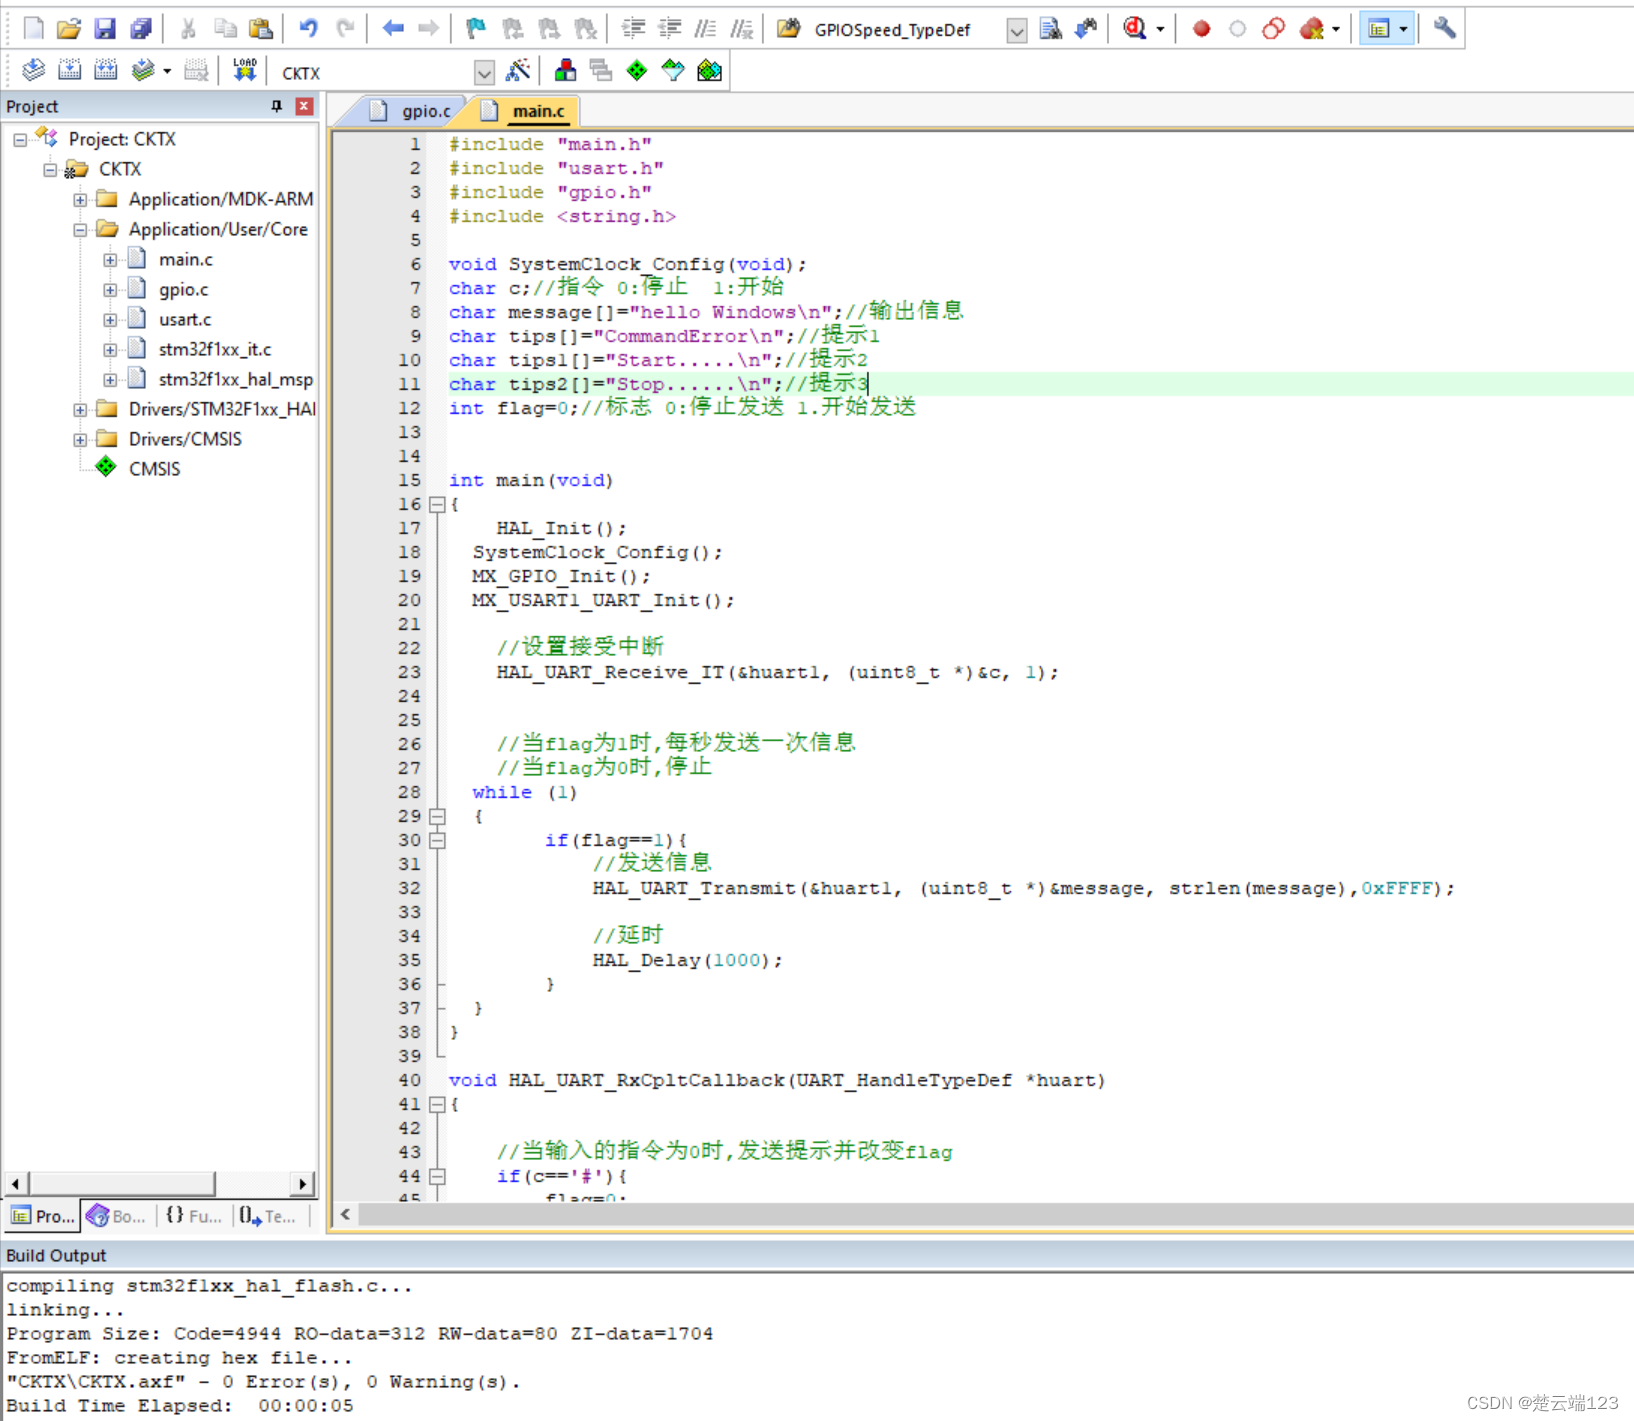Image resolution: width=1634 pixels, height=1421 pixels.
Task: Close the Project panel
Action: (x=304, y=106)
